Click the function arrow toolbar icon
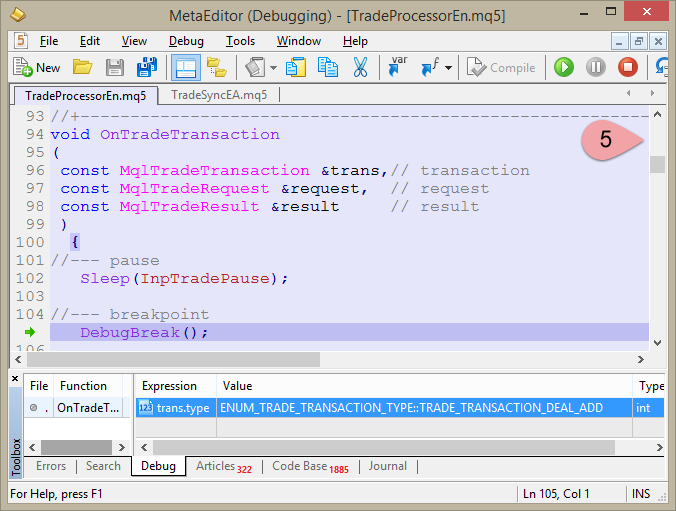The height and width of the screenshot is (511, 676). 430,67
